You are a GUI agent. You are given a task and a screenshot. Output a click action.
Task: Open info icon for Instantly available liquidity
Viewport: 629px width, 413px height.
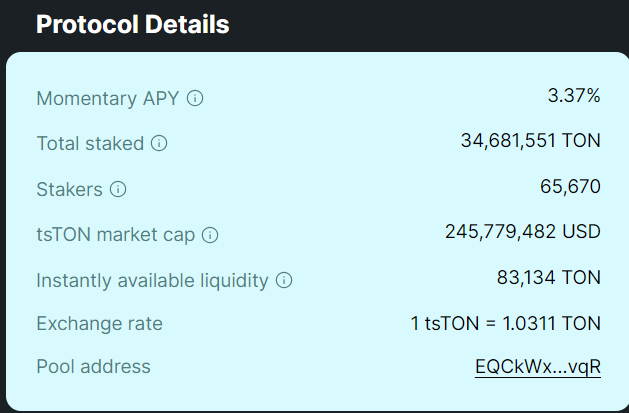(284, 280)
